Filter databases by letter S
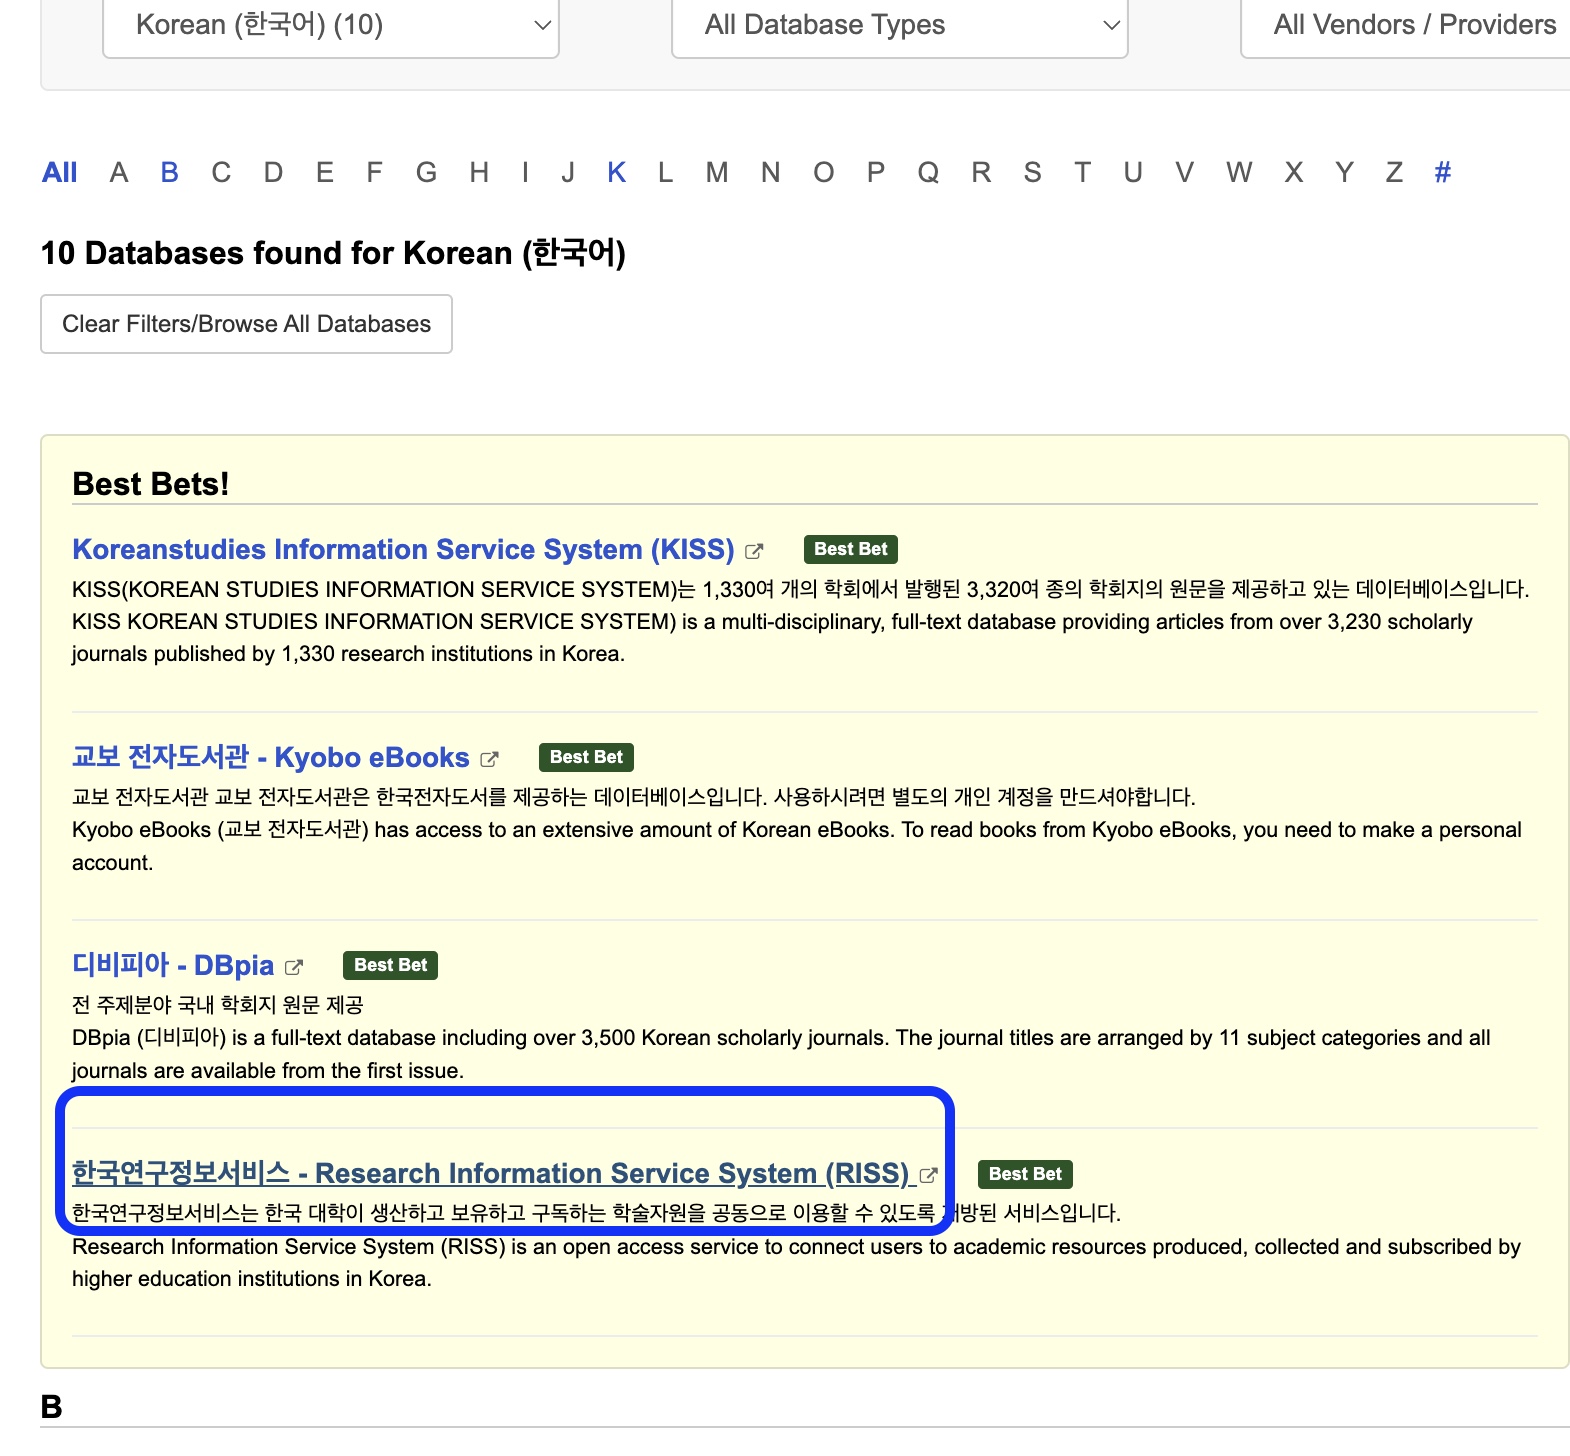 [x=1033, y=173]
